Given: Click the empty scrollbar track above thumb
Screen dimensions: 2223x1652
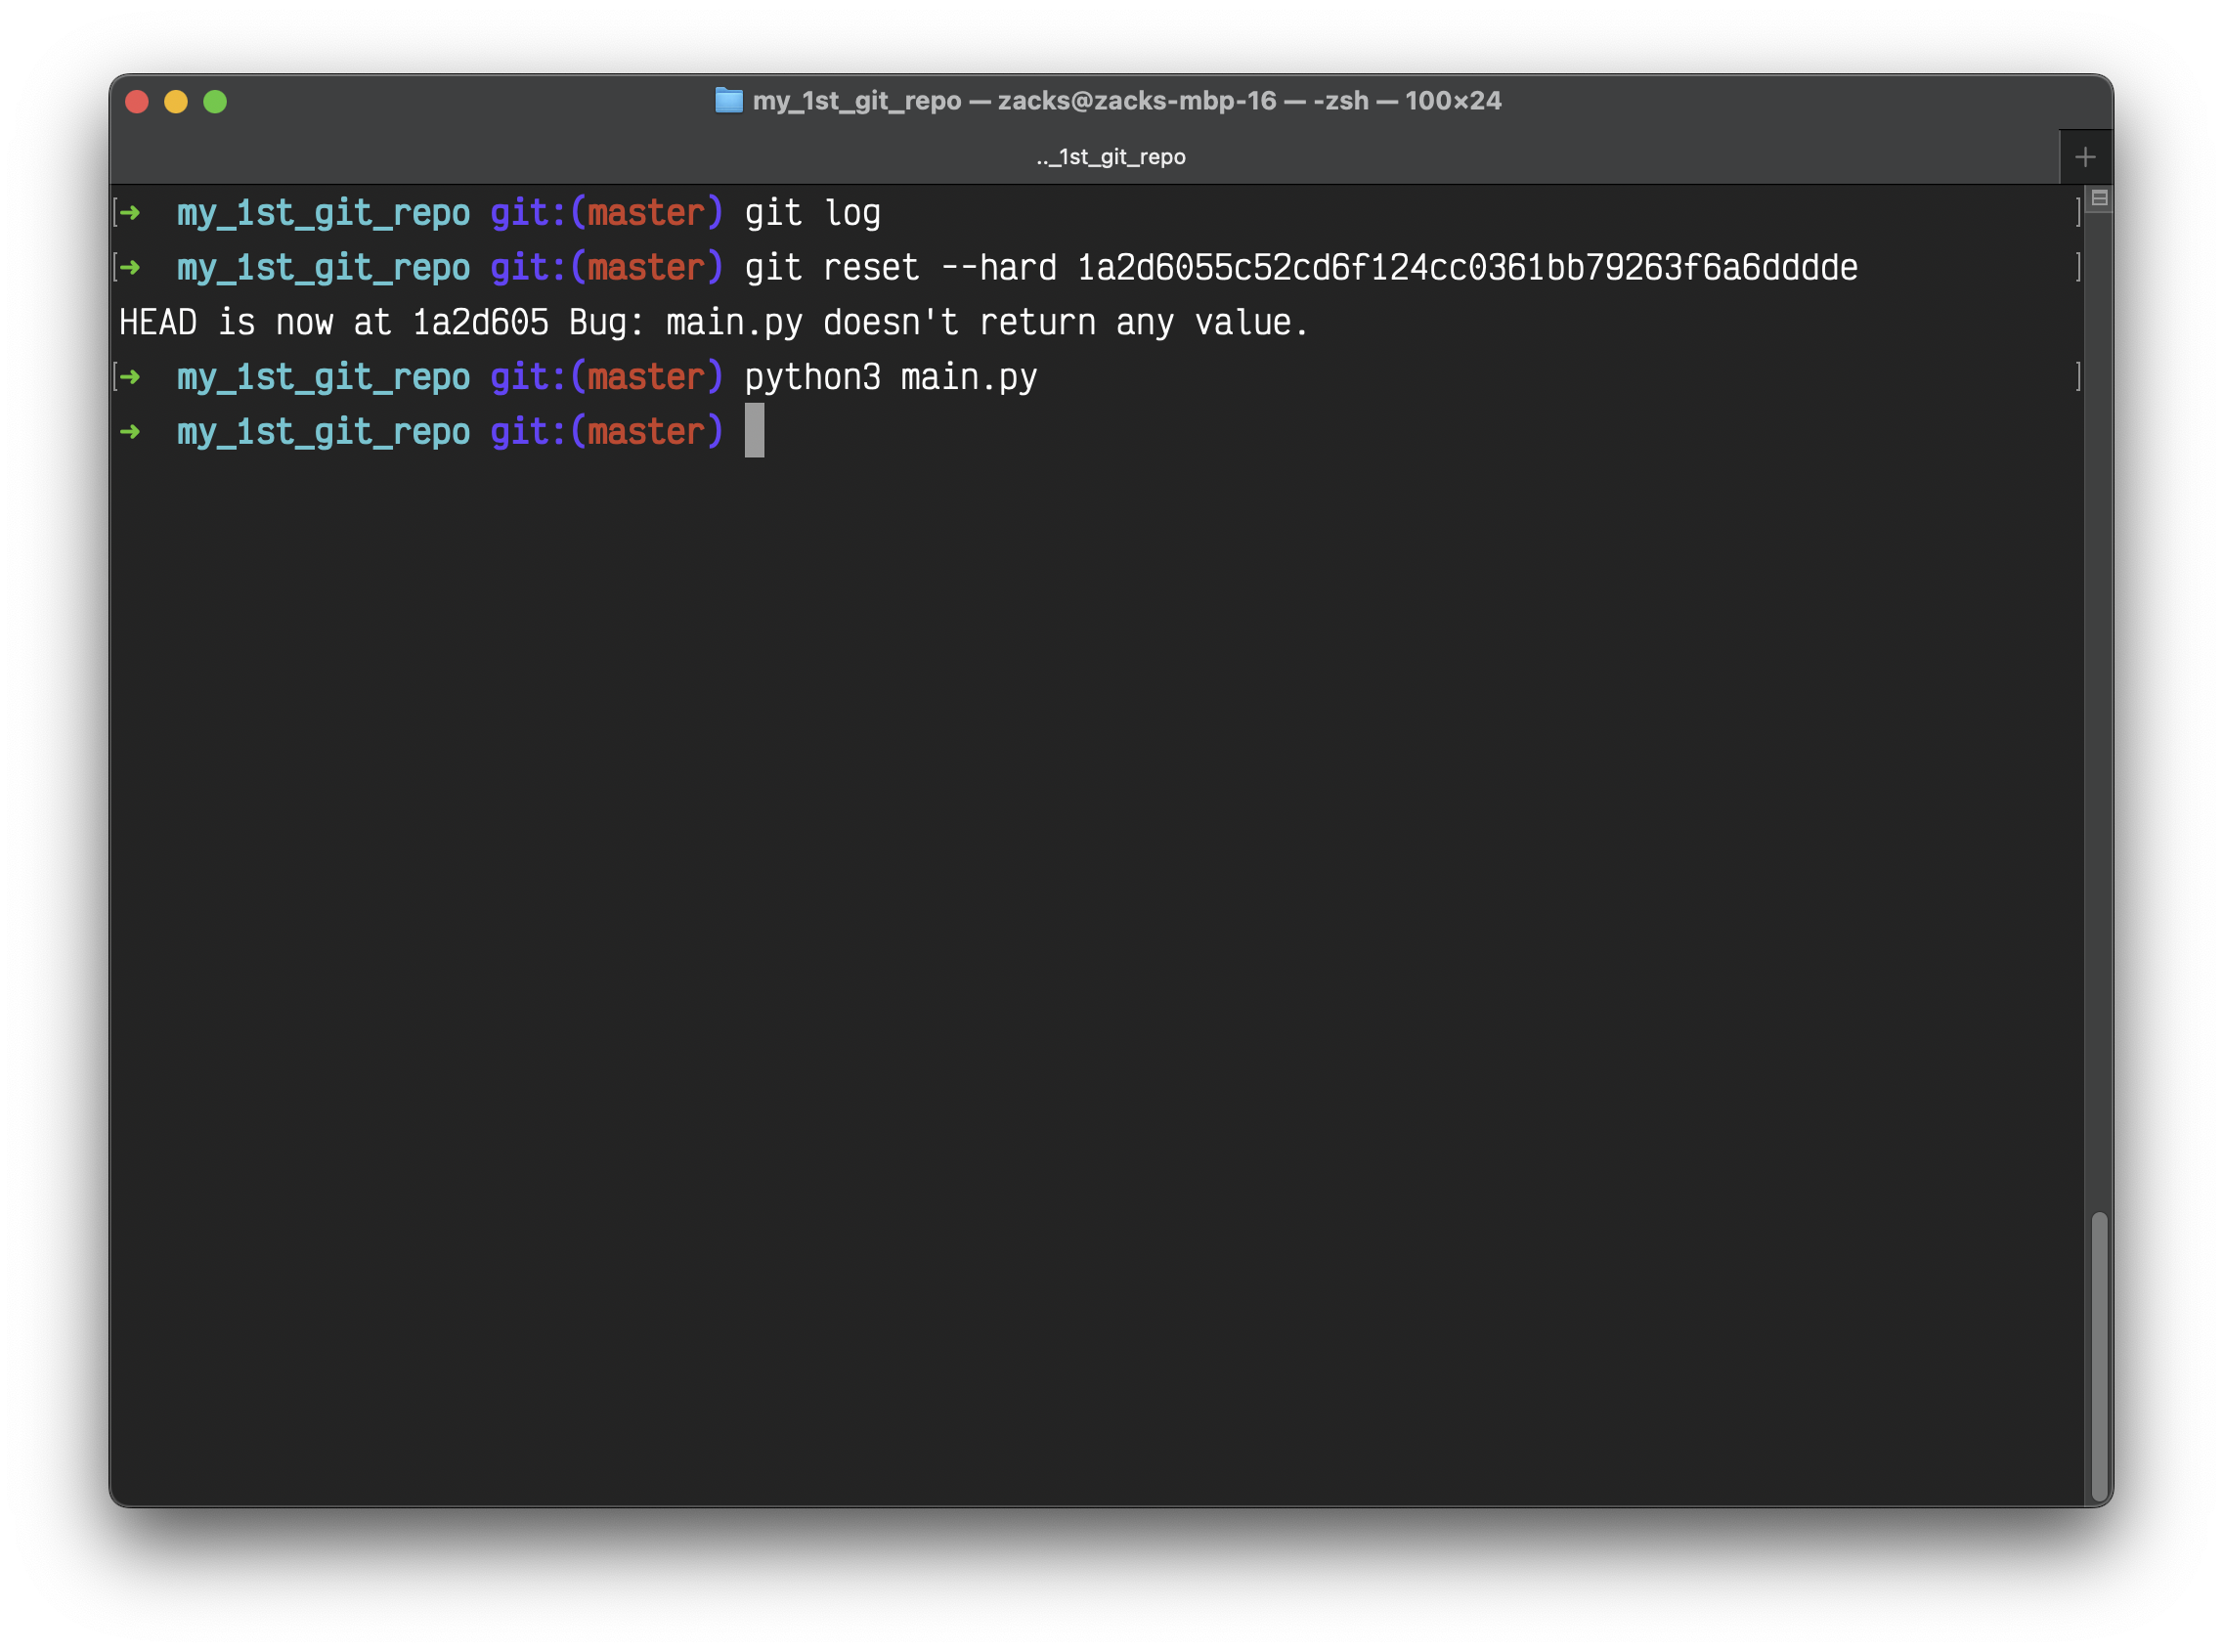Looking at the screenshot, I should pos(2099,700).
